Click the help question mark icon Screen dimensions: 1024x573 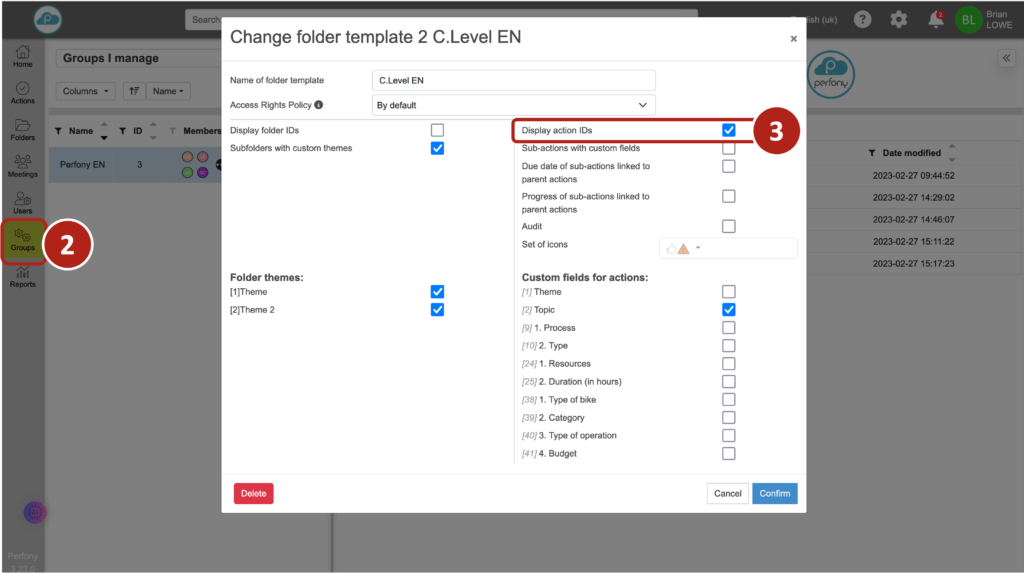862,19
